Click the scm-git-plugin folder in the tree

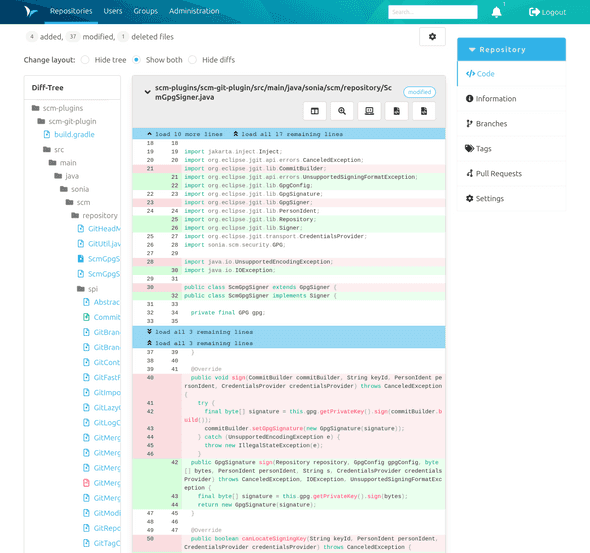(x=67, y=121)
